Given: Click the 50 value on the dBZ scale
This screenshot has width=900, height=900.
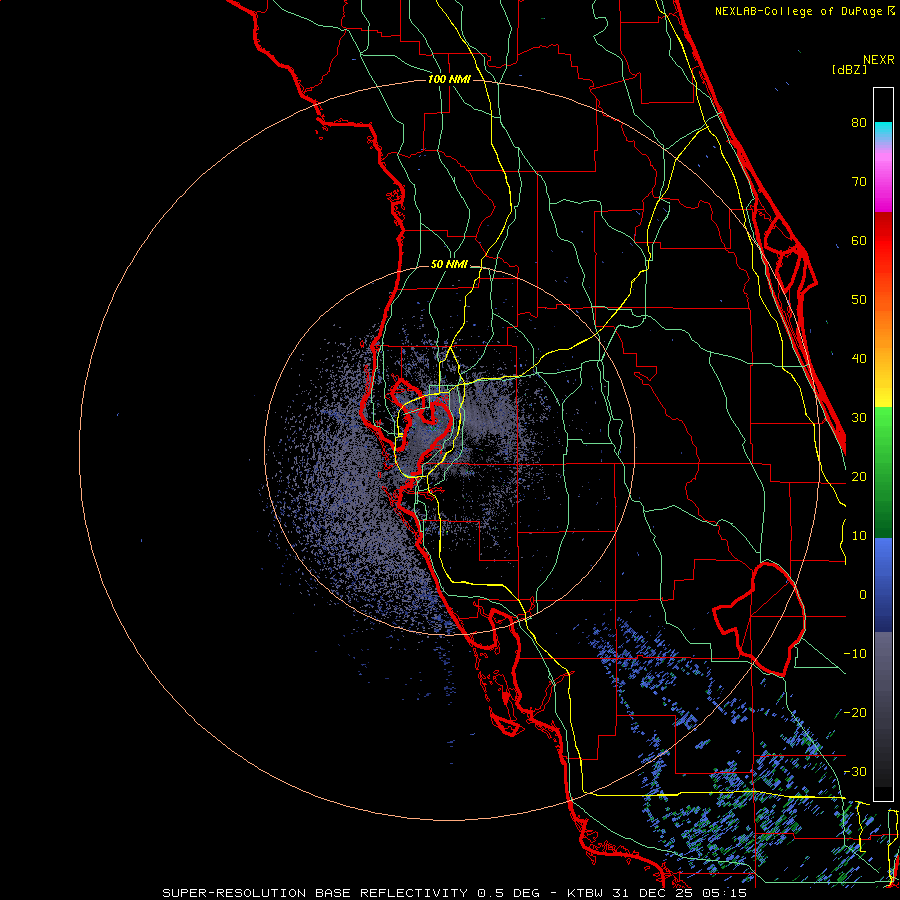Looking at the screenshot, I should (x=859, y=300).
